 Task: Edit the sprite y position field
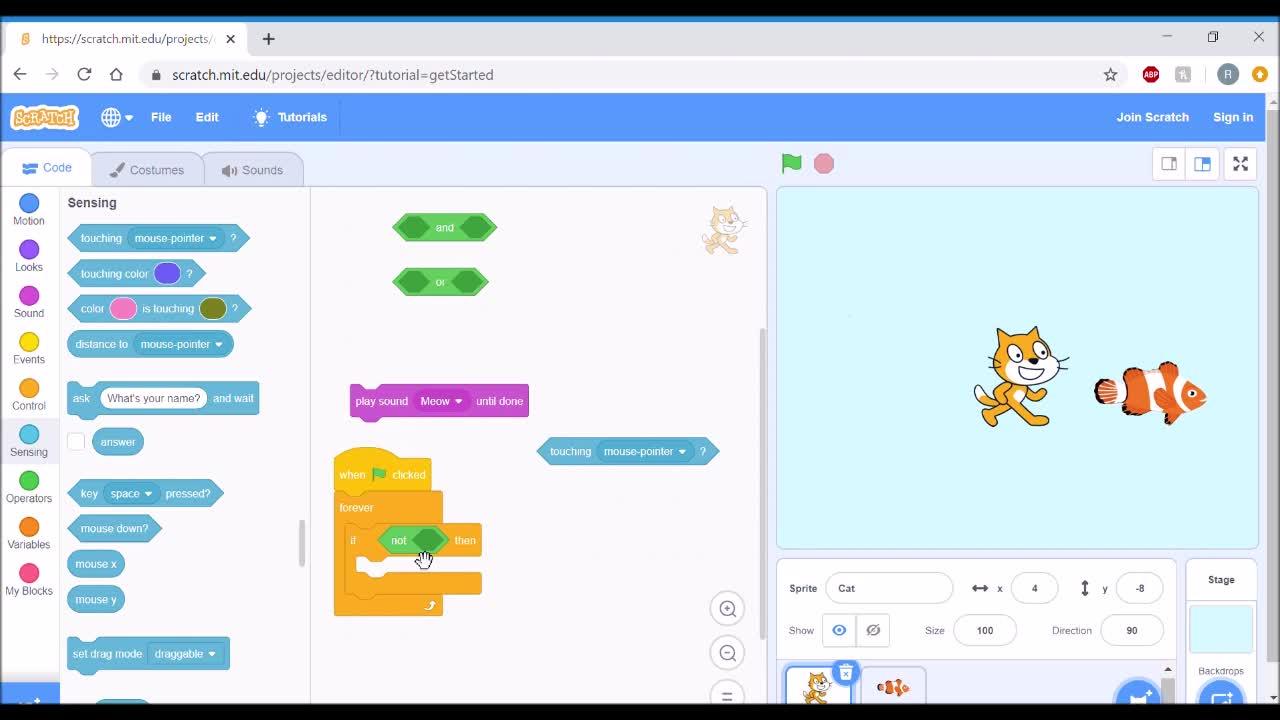pyautogui.click(x=1140, y=588)
